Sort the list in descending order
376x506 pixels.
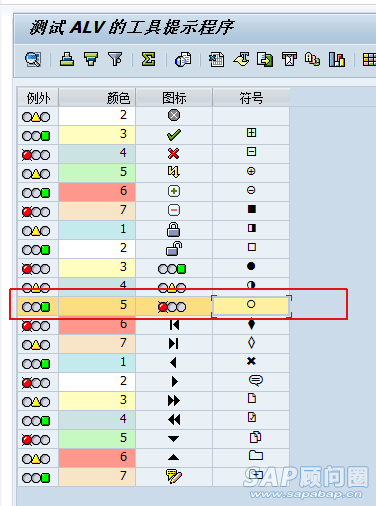coord(91,60)
